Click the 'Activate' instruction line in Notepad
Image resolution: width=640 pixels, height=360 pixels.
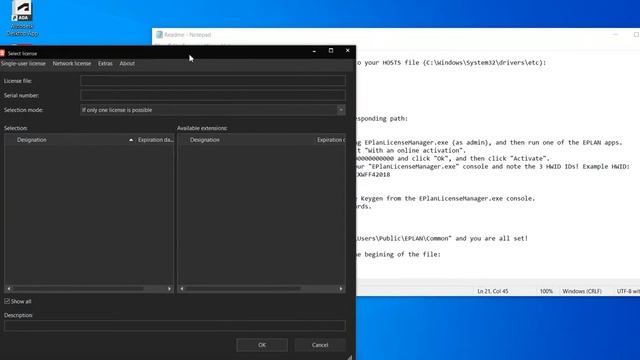point(453,158)
